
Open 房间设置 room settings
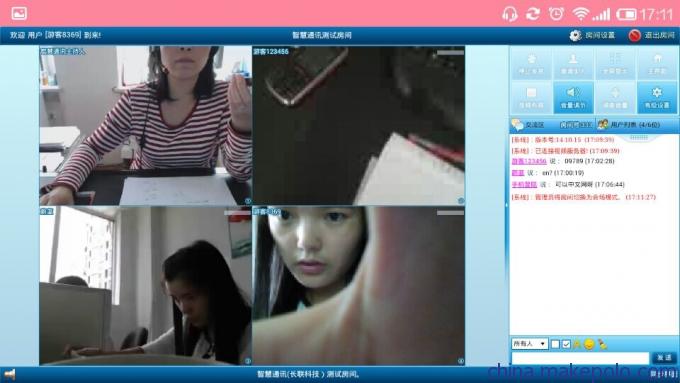tap(592, 35)
